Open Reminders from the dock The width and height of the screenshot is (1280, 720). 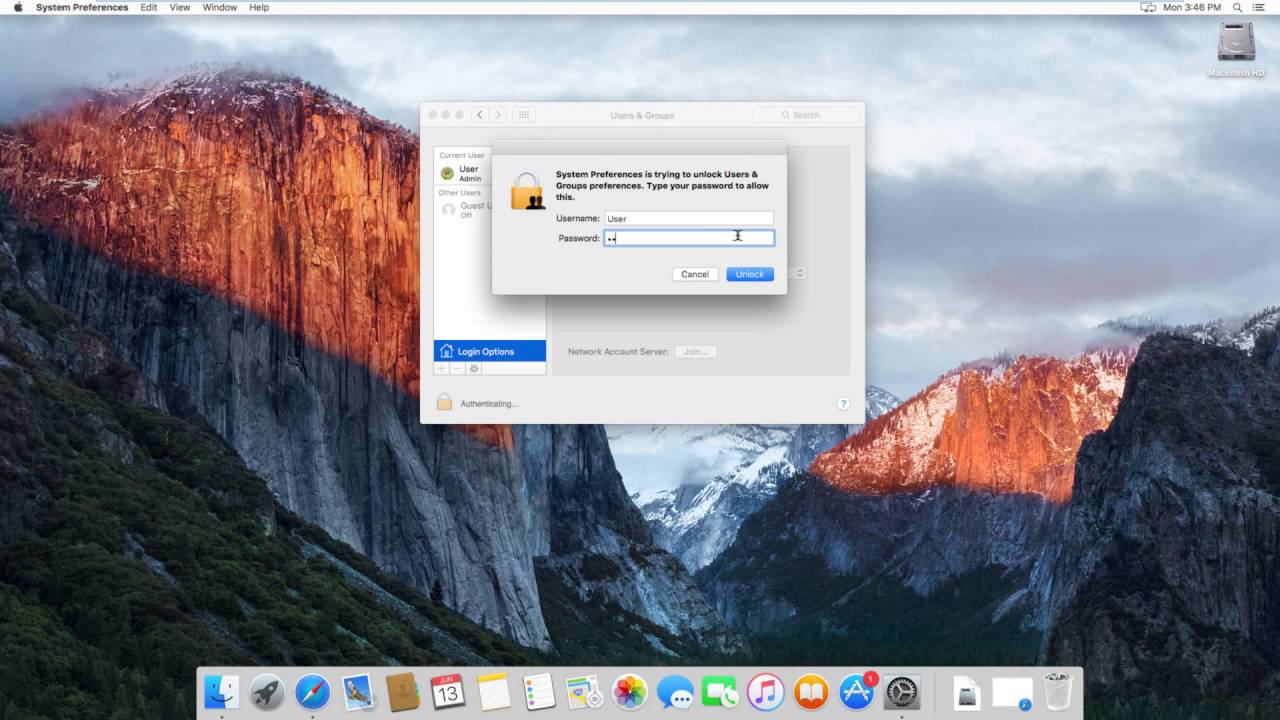[x=539, y=692]
